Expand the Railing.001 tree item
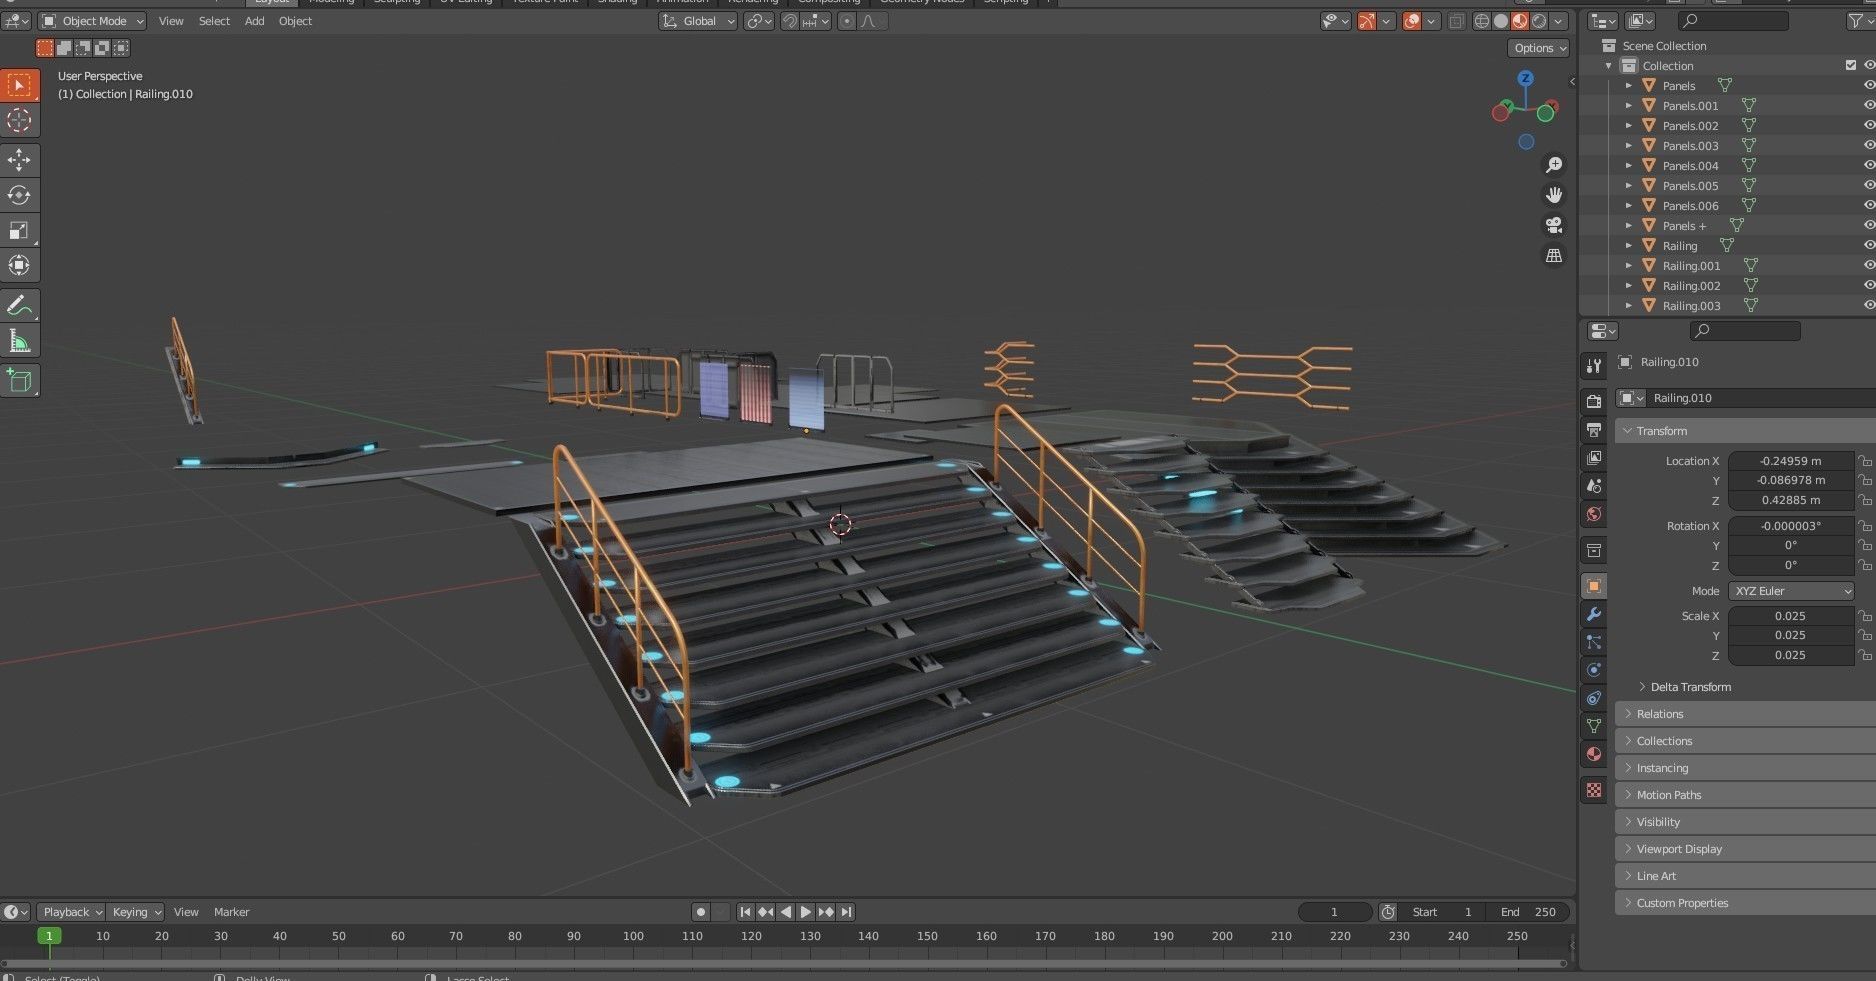 (1628, 265)
